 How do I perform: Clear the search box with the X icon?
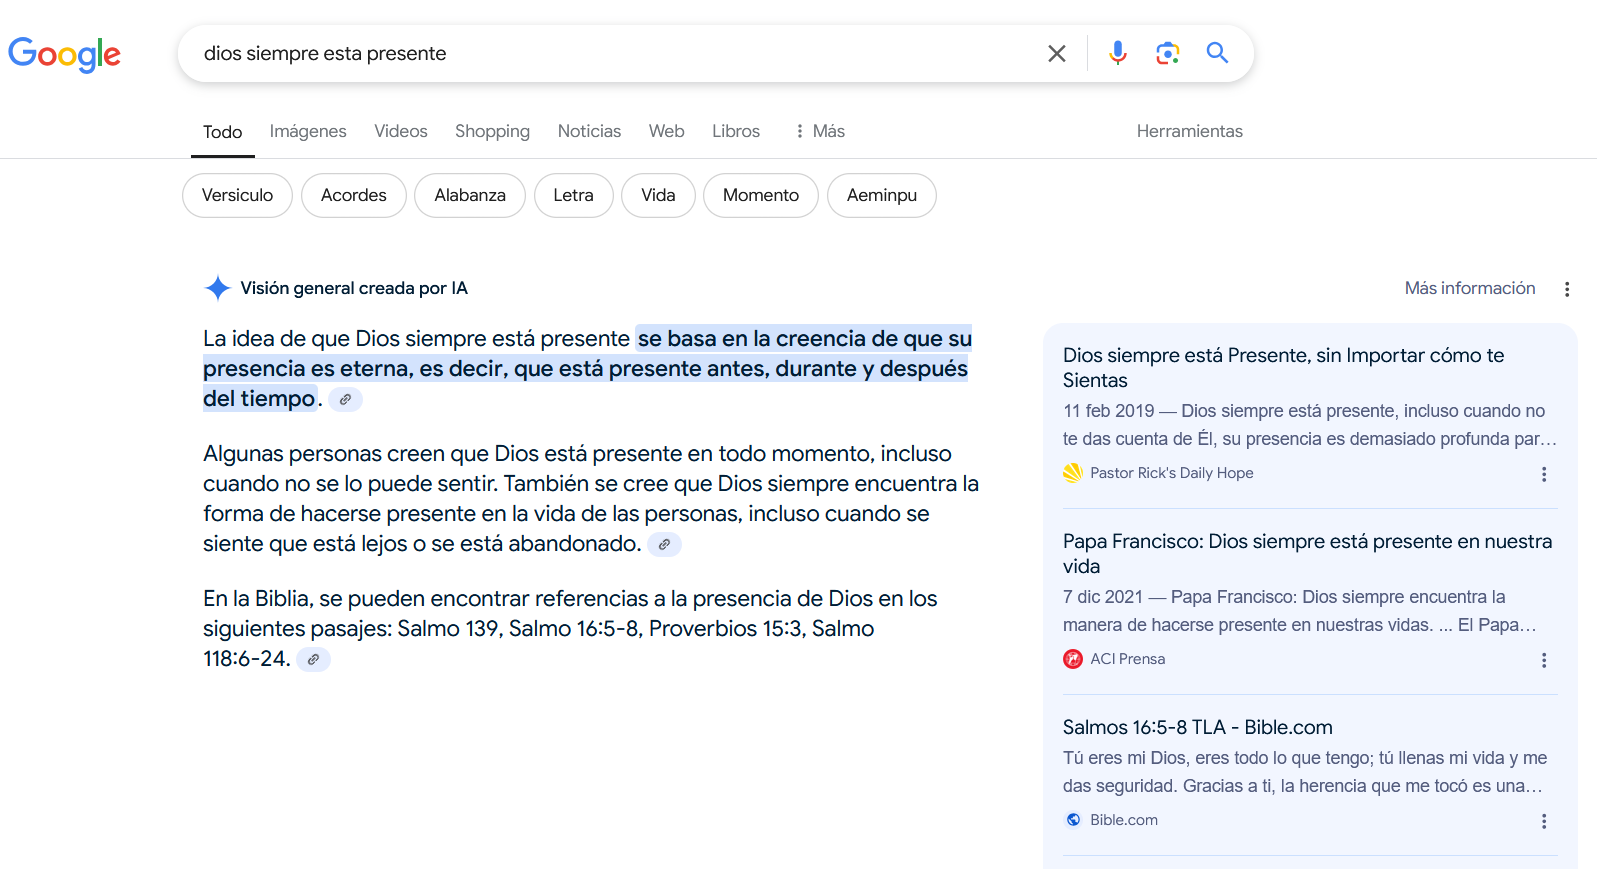pyautogui.click(x=1057, y=54)
